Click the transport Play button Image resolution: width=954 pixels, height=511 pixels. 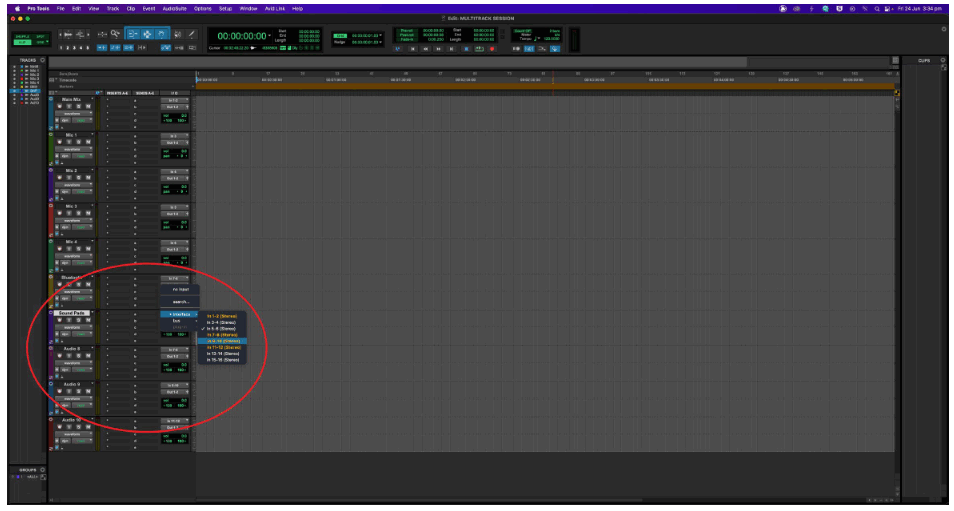tap(479, 49)
